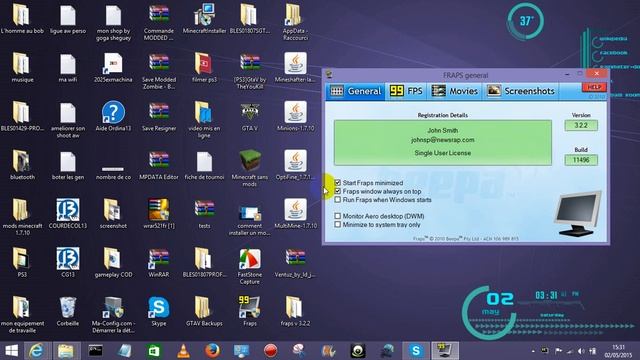Select the wrar521fr [1] installer icon
This screenshot has width=640, height=360.
[x=159, y=213]
